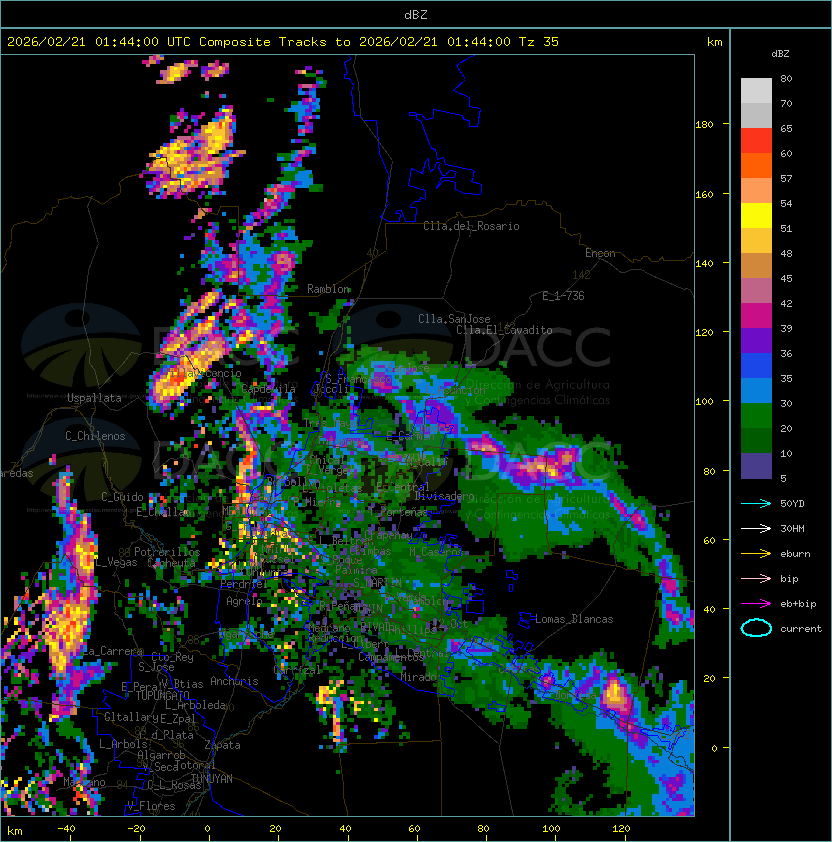The image size is (832, 842).
Task: Click the 'dBZ' label above the color scale
Action: (x=780, y=54)
